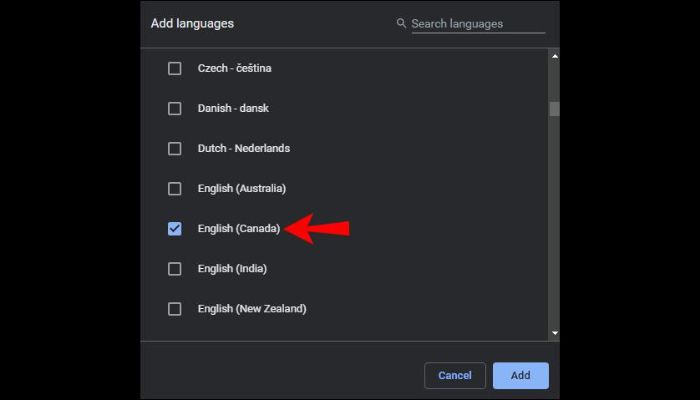This screenshot has height=400, width=700.
Task: Cancel adding languages
Action: 455,375
